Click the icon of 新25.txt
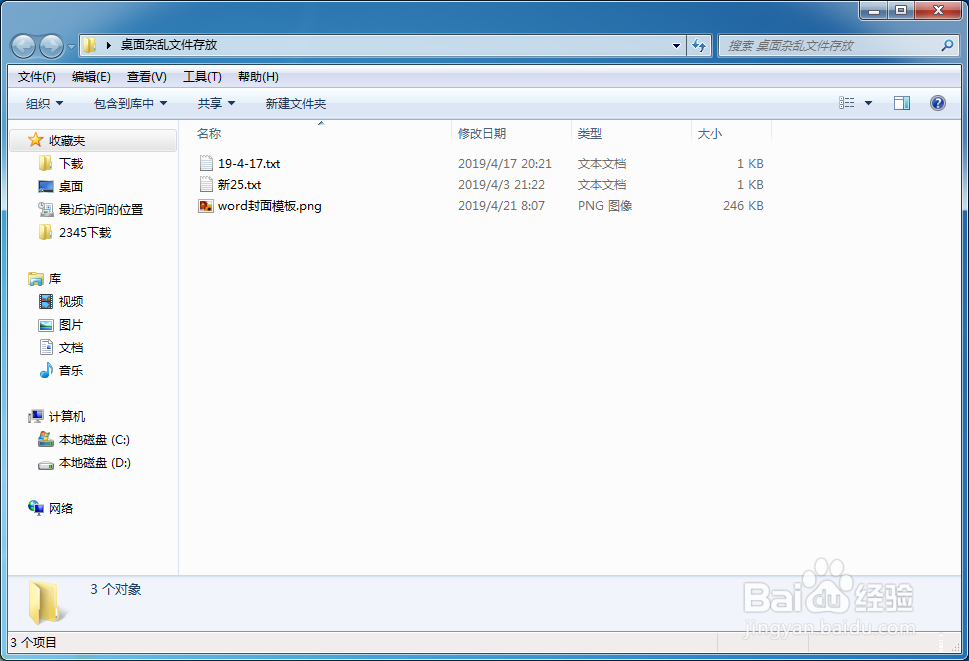Screen dimensions: 969x661 (206, 184)
